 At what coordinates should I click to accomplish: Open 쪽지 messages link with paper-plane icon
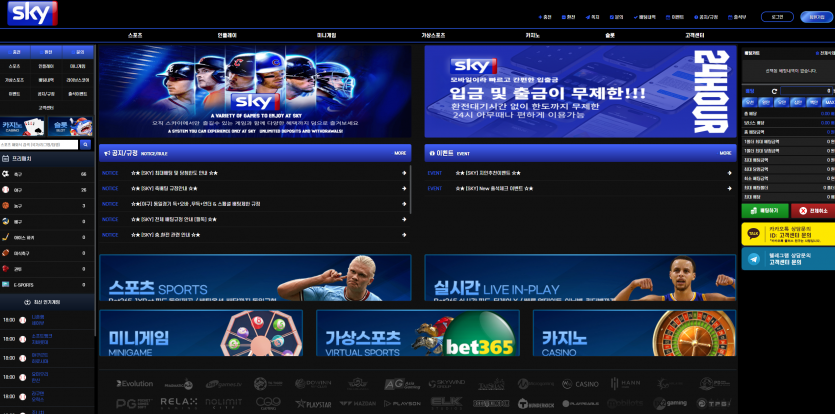pyautogui.click(x=593, y=17)
